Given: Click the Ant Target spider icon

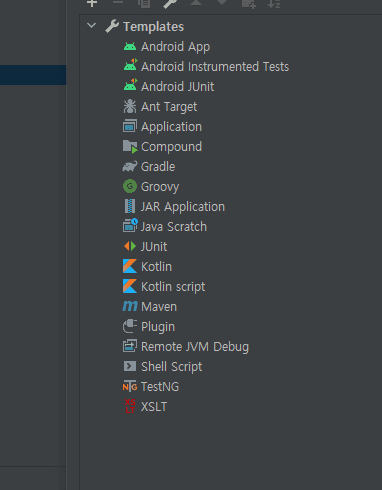Looking at the screenshot, I should pos(130,106).
